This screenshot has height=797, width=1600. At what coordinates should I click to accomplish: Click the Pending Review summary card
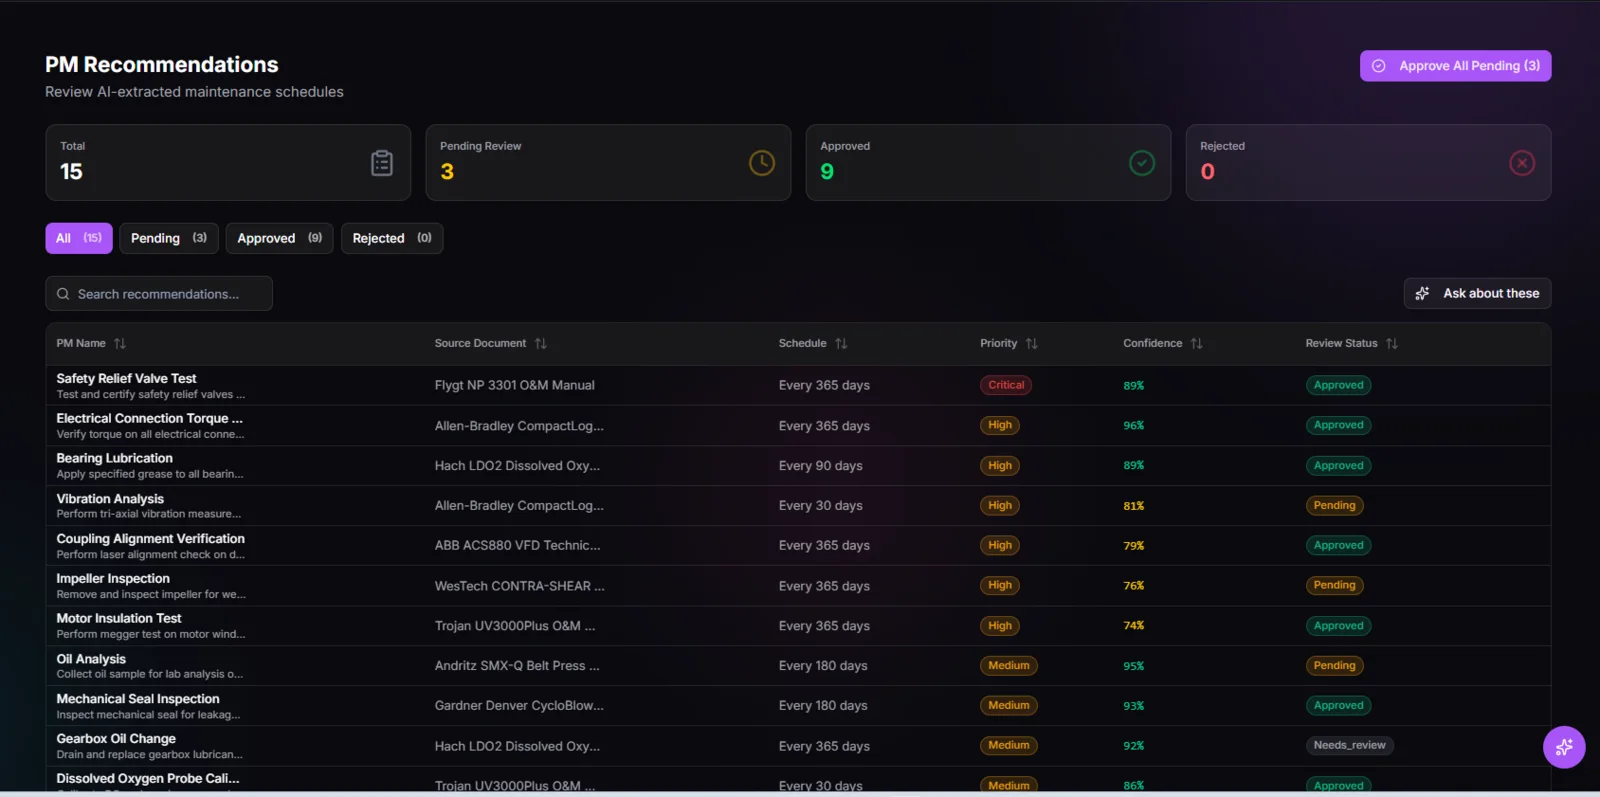coord(608,163)
